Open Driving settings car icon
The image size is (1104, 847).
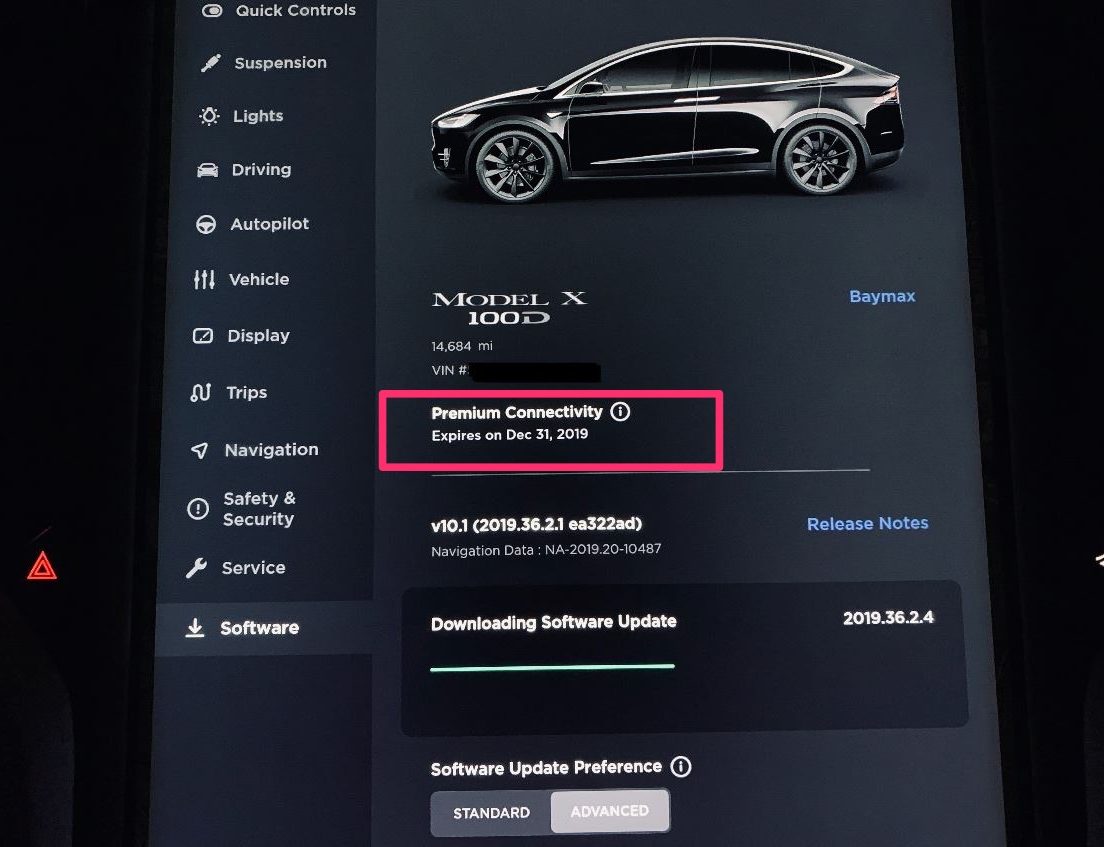coord(207,170)
